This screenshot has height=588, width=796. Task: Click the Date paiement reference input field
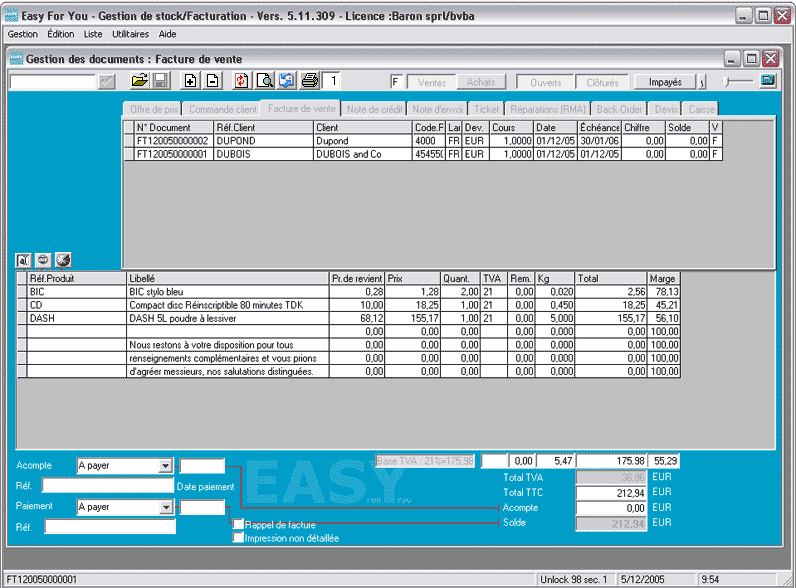point(108,486)
